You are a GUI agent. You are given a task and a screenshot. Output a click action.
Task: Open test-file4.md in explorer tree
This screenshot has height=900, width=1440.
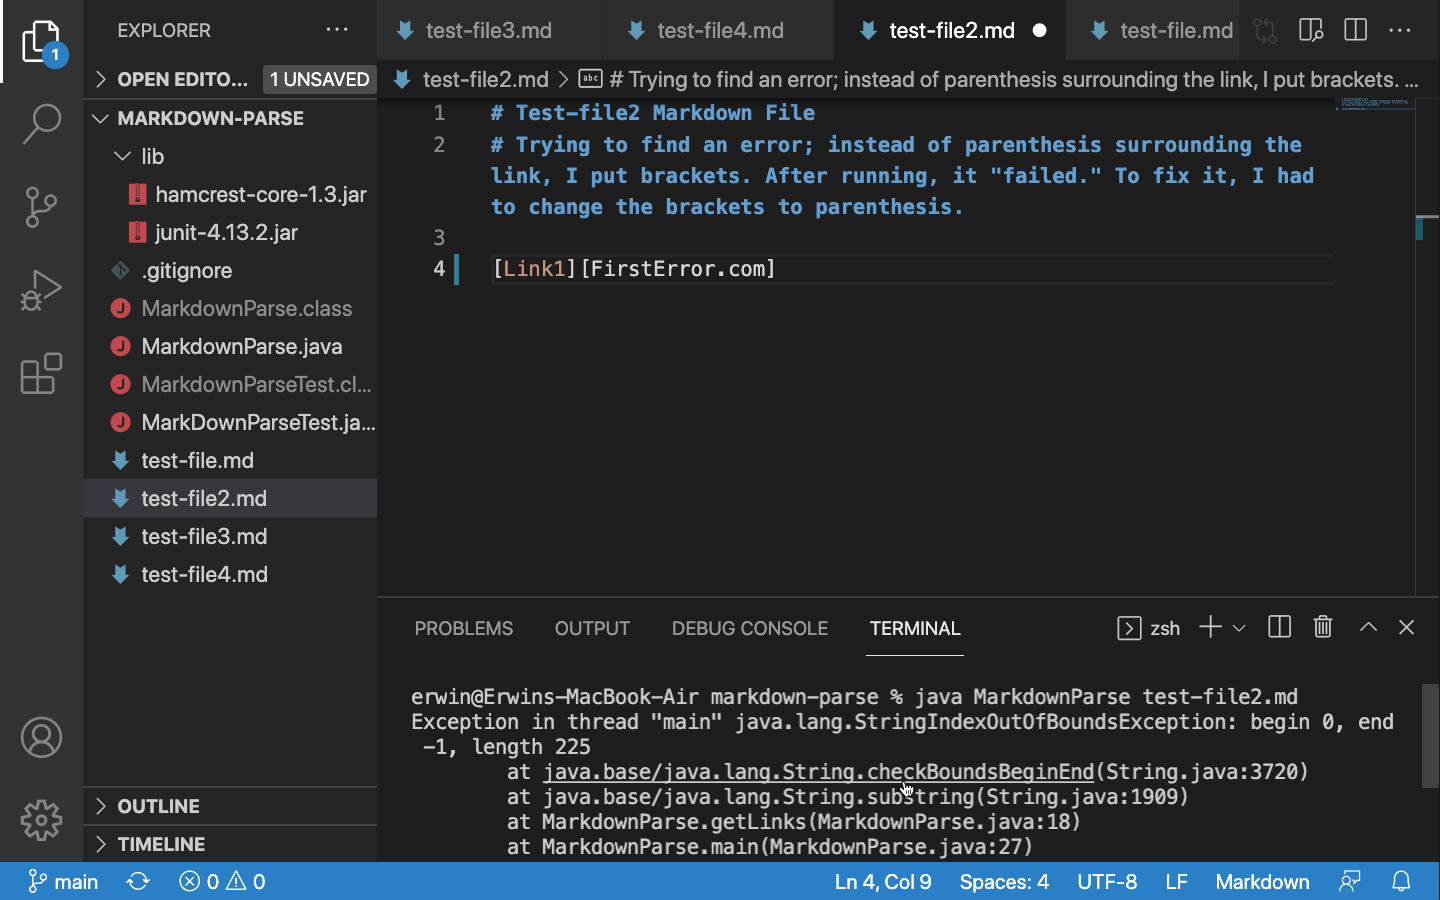tap(230, 574)
